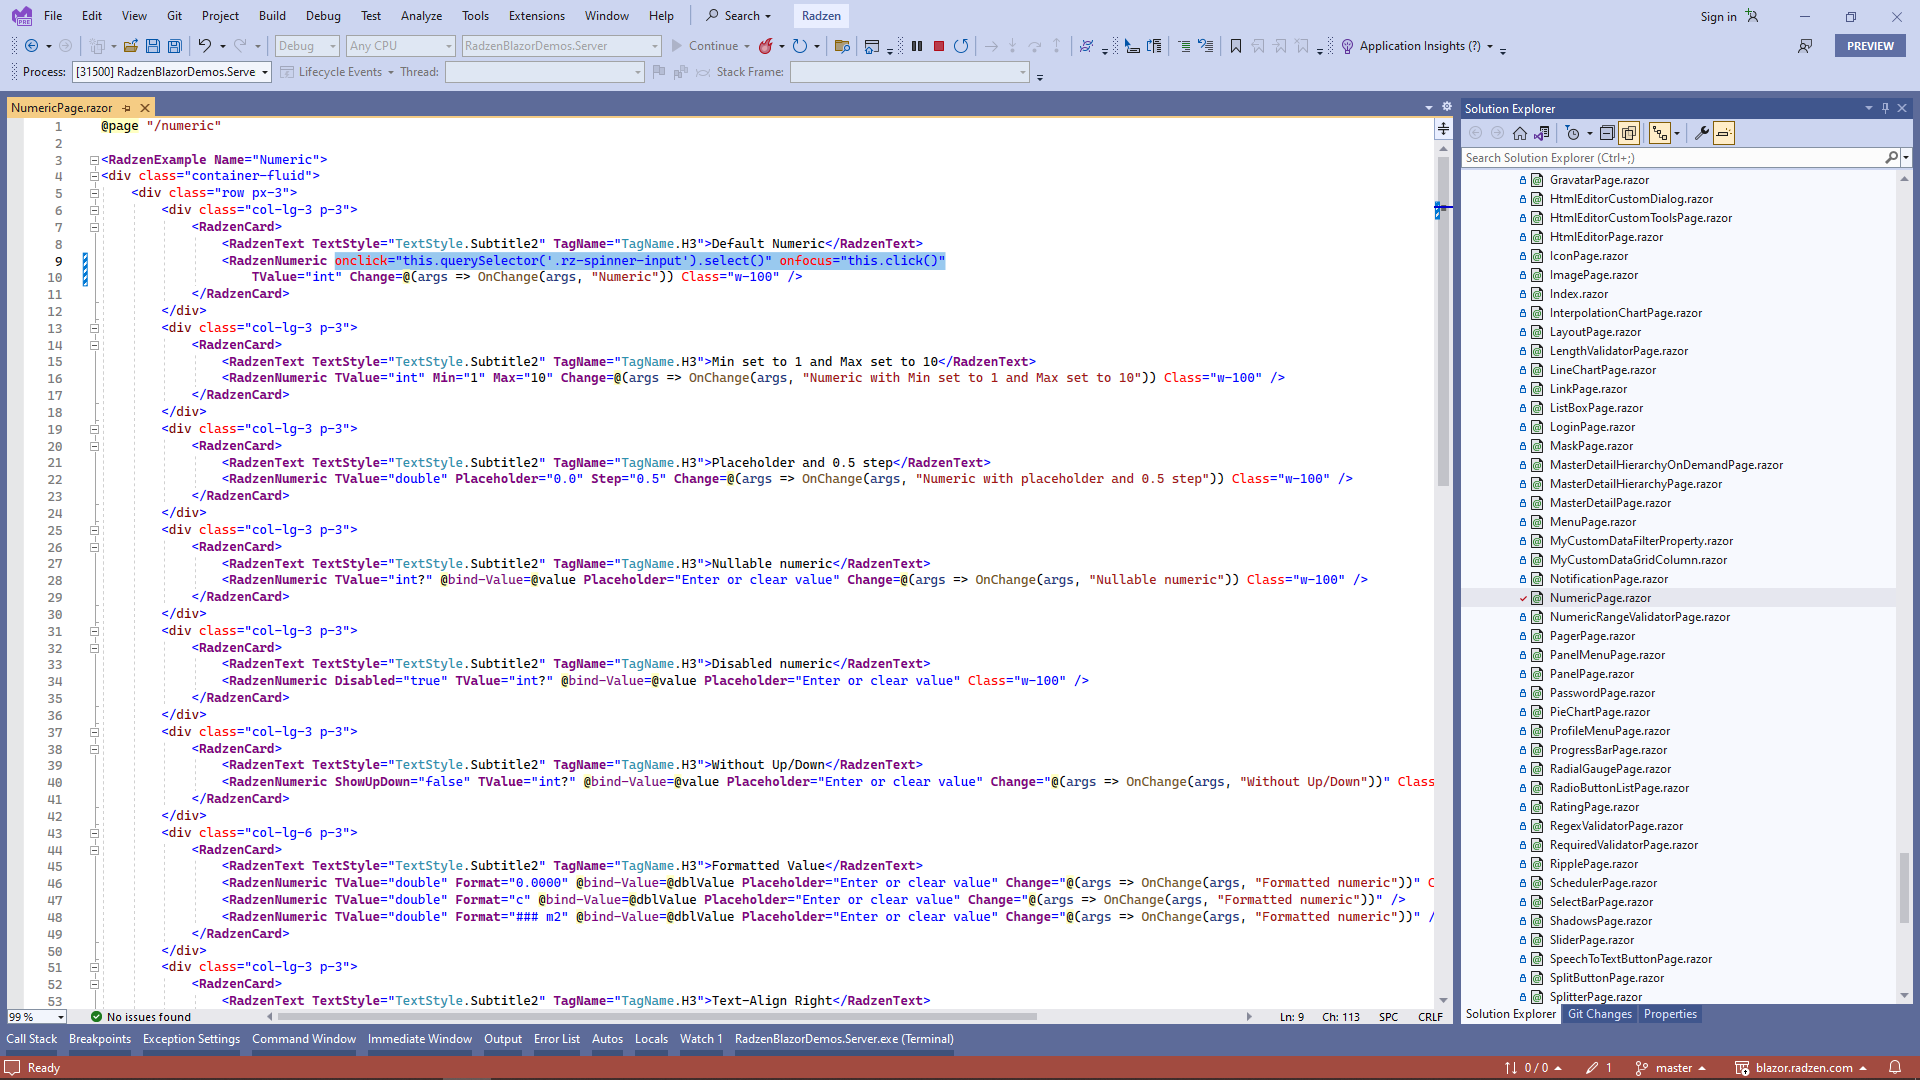The width and height of the screenshot is (1920, 1080).
Task: Click the blazor.radzen.com repository button
Action: (x=1802, y=1068)
